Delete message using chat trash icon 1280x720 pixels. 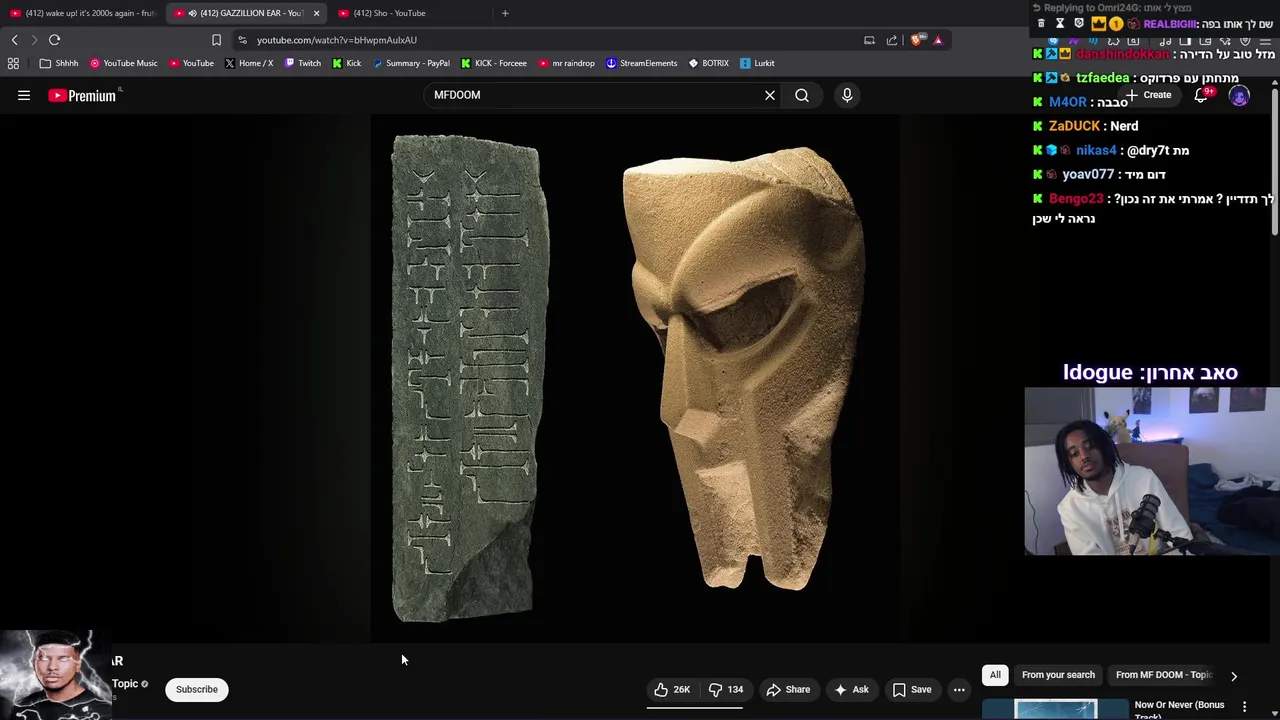pyautogui.click(x=1041, y=24)
